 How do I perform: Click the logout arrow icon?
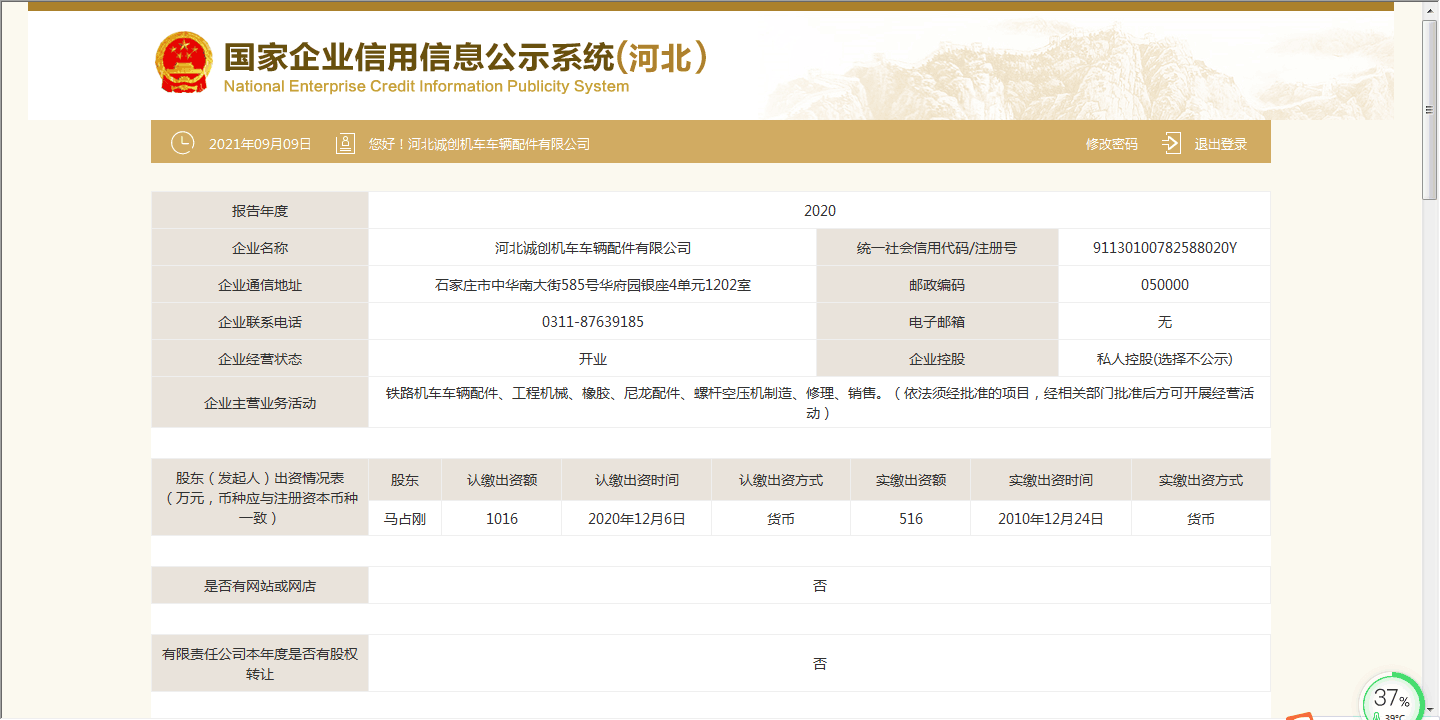[x=1171, y=143]
